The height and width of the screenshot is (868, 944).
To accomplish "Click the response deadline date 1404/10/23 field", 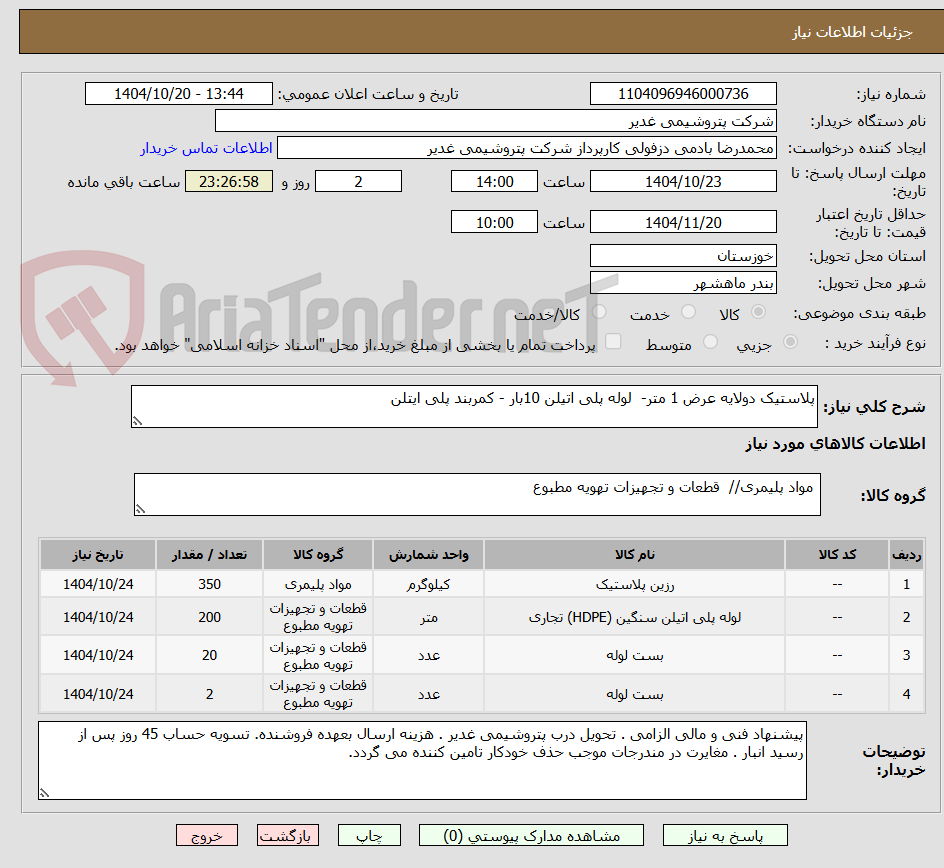I will tap(683, 181).
